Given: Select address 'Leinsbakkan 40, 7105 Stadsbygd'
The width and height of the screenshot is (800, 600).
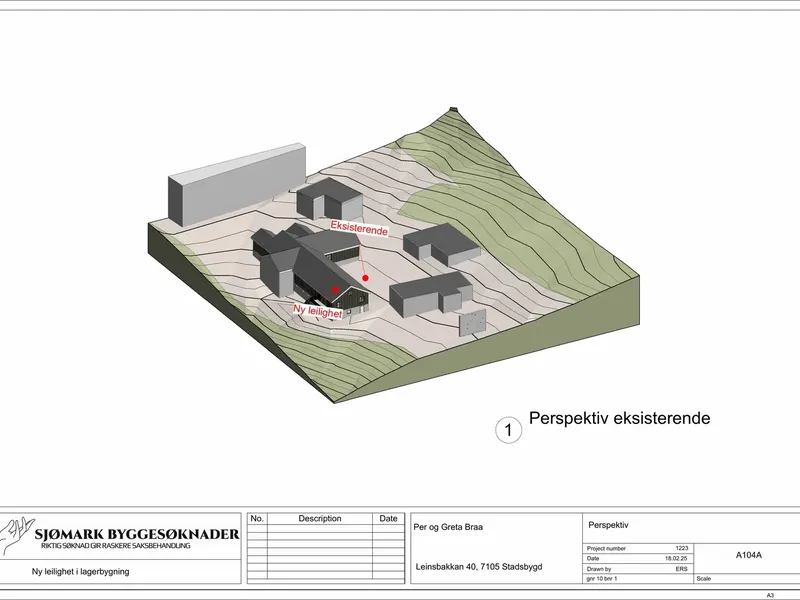Looking at the screenshot, I should pos(479,566).
